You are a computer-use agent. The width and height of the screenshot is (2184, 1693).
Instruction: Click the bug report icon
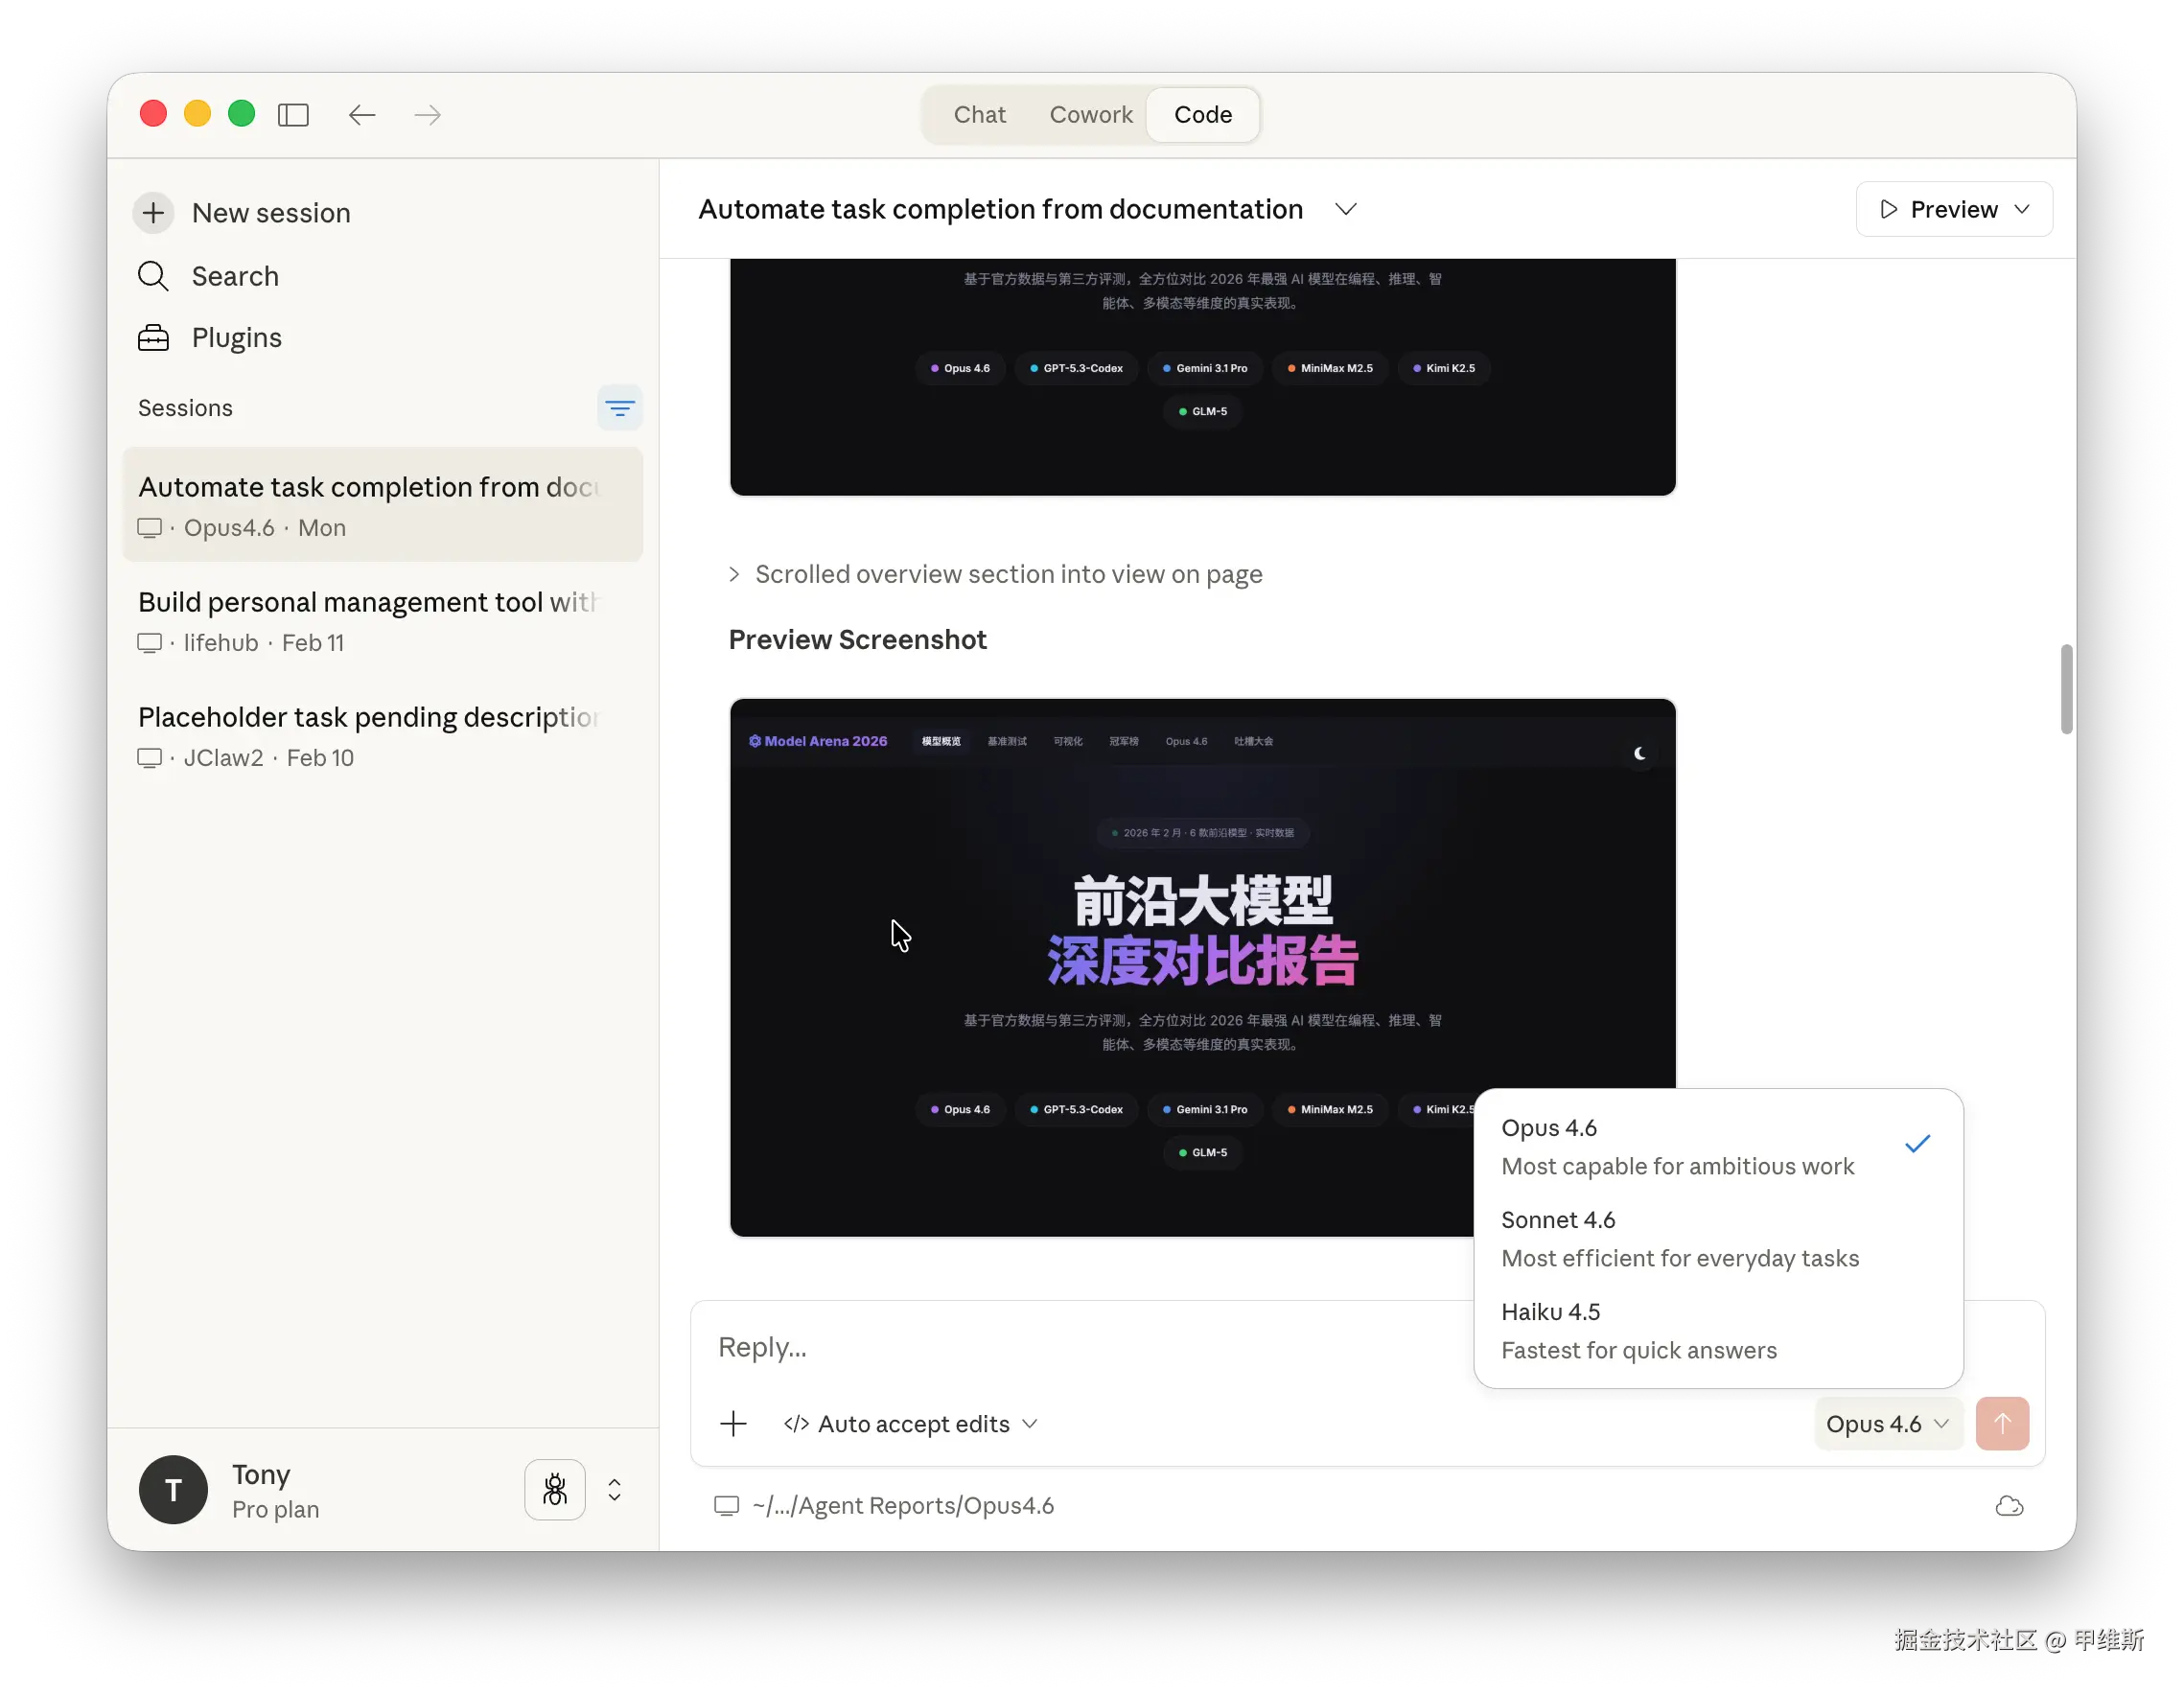pos(555,1490)
